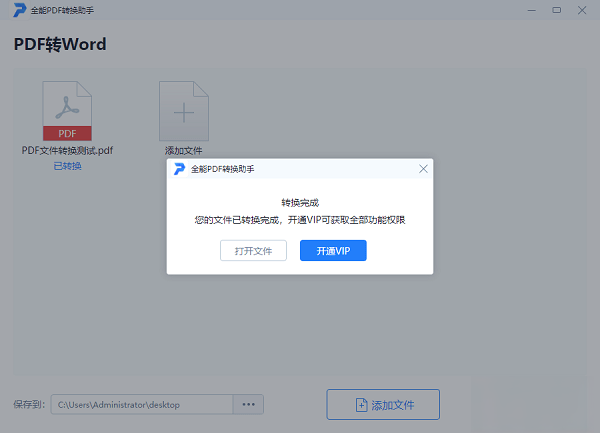Click the document-plus icon in 添加文件 button
The height and width of the screenshot is (433, 600).
click(x=361, y=405)
